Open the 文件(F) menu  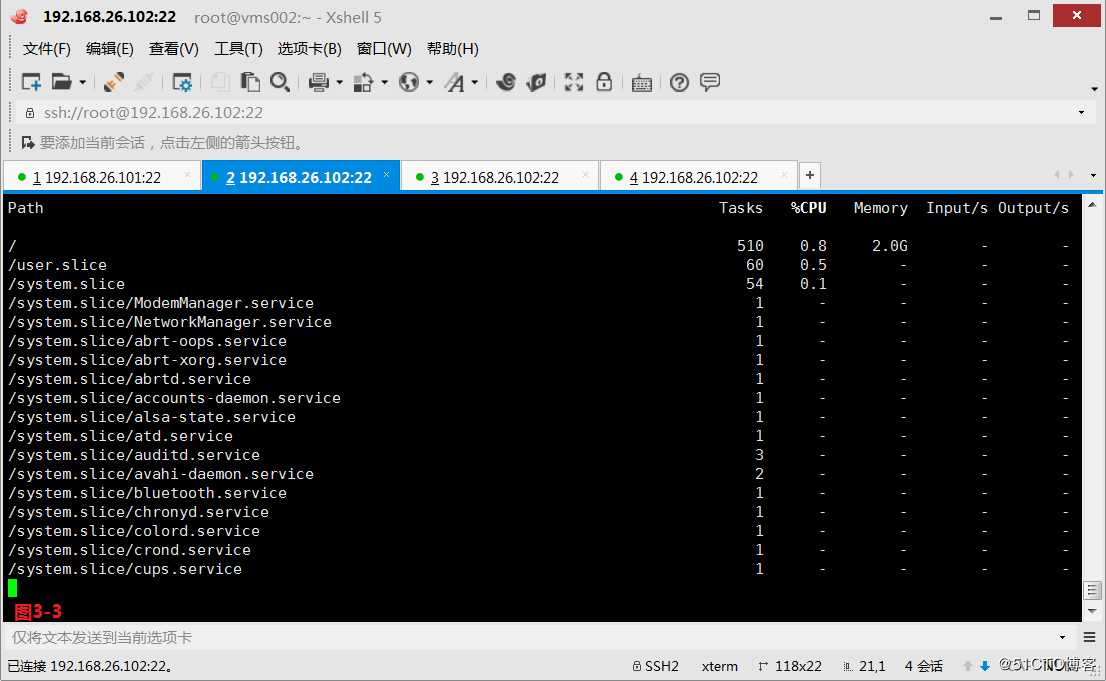tap(47, 49)
